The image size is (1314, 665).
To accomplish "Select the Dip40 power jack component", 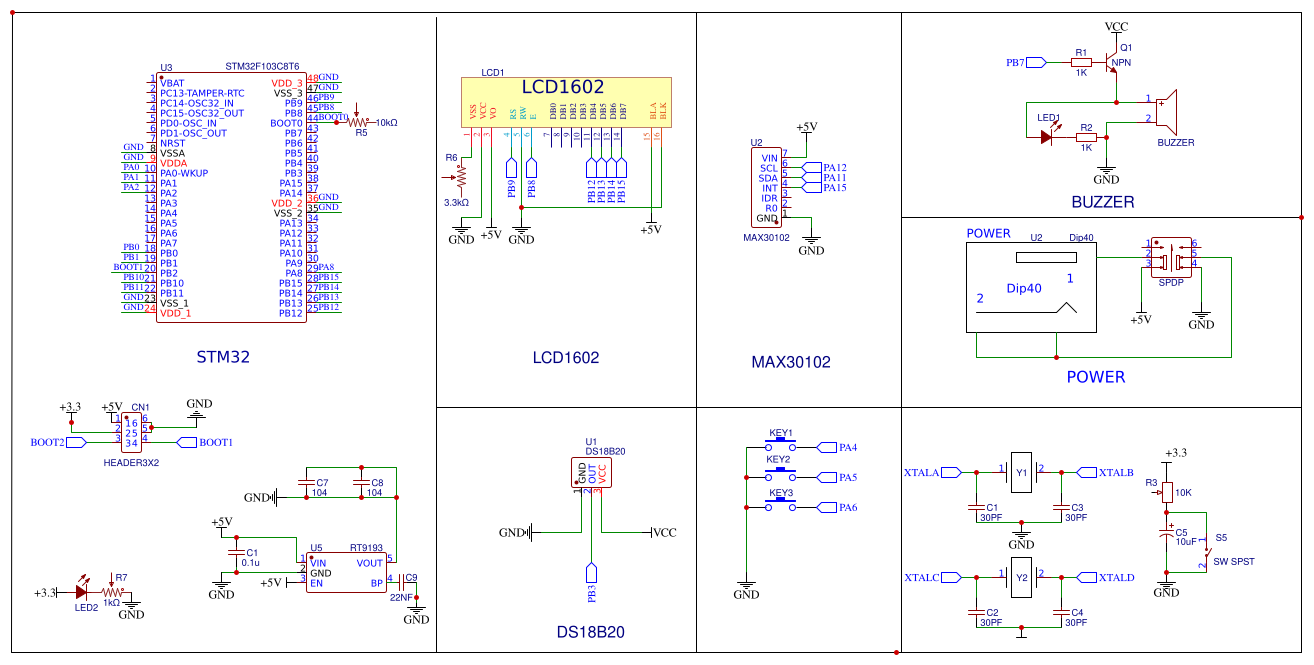I will (1030, 286).
